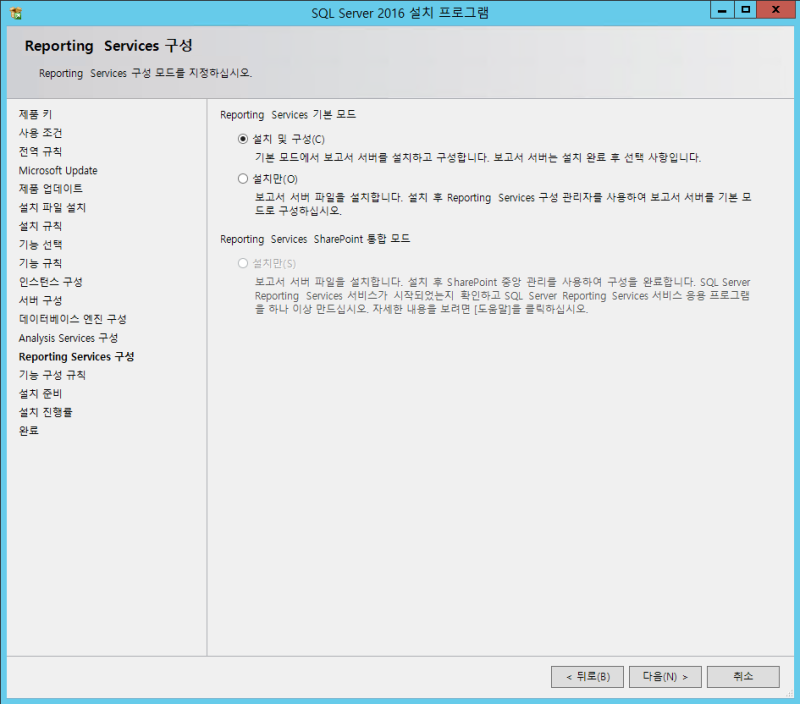Select the 데이터베이스 엔진 구성 step in the sidebar
This screenshot has height=704, width=800.
click(72, 319)
